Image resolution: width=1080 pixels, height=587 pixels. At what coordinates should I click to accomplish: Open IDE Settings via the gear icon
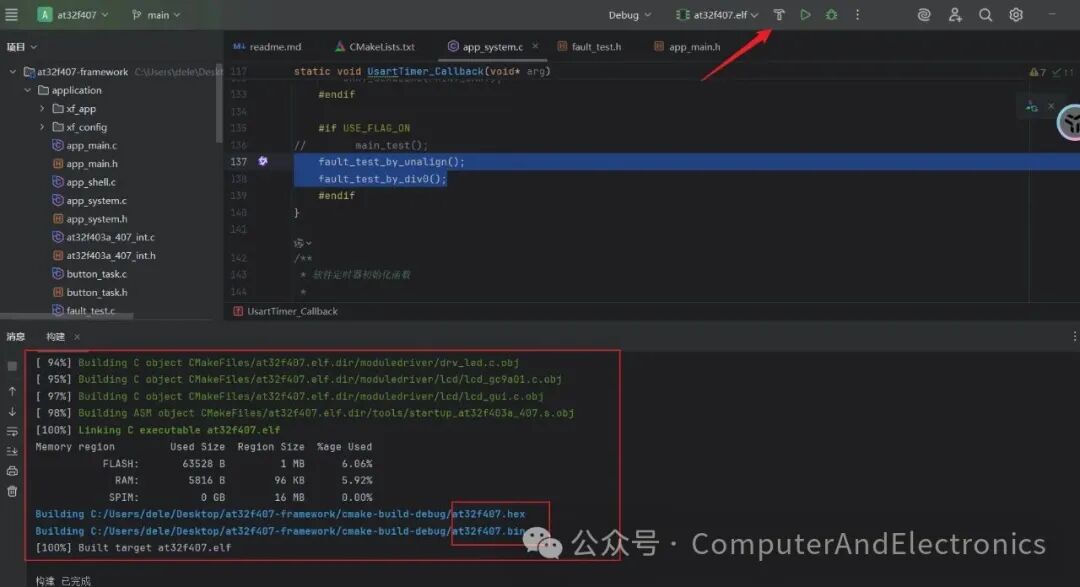coord(1014,15)
